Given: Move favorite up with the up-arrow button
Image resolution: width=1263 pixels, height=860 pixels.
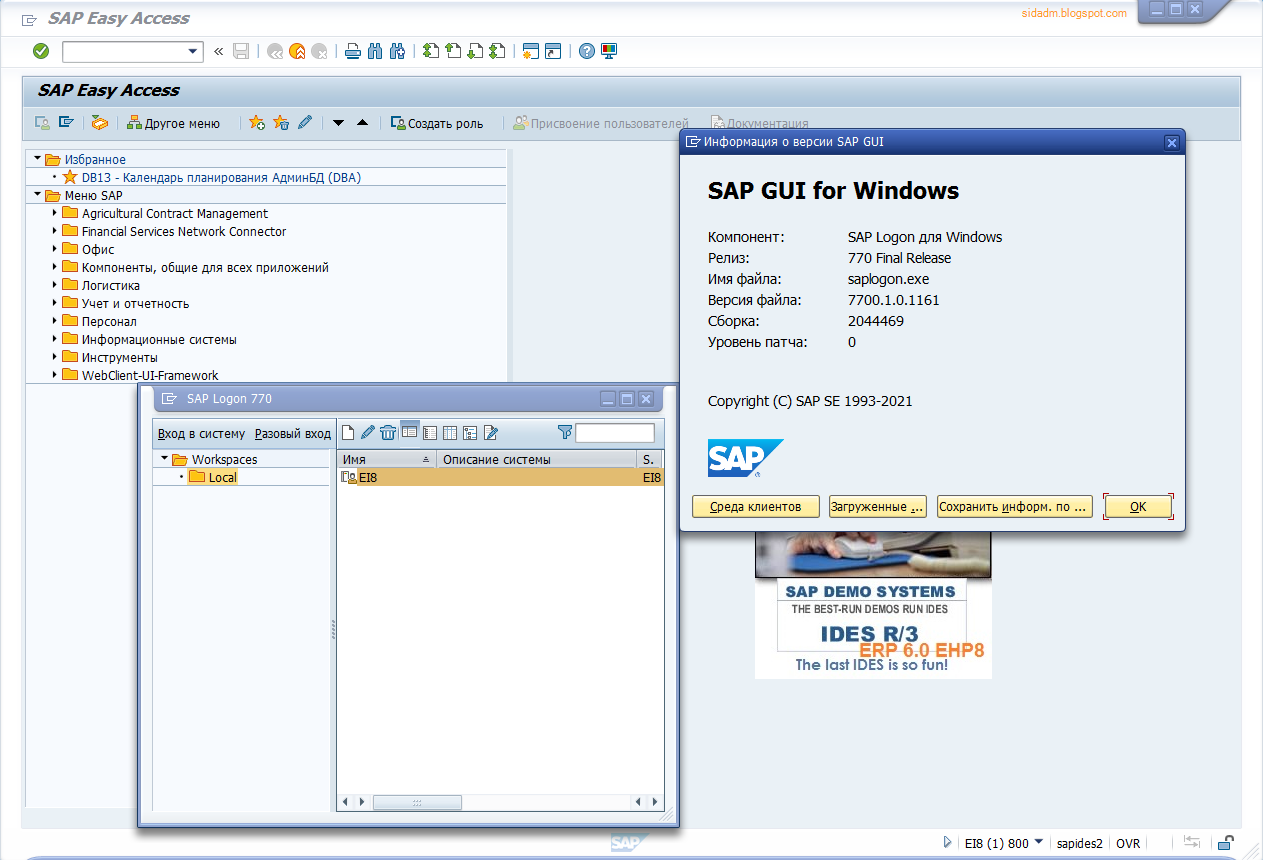Looking at the screenshot, I should [x=362, y=123].
